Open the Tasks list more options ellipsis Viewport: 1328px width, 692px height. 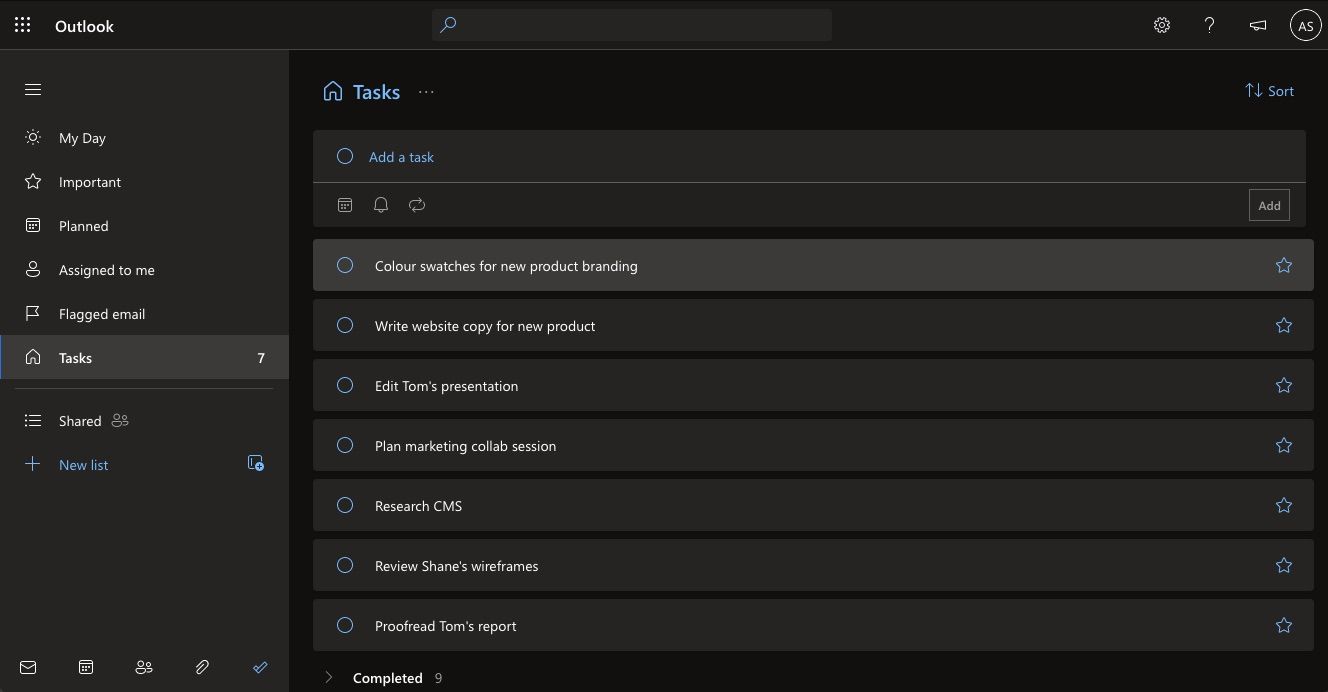point(427,92)
